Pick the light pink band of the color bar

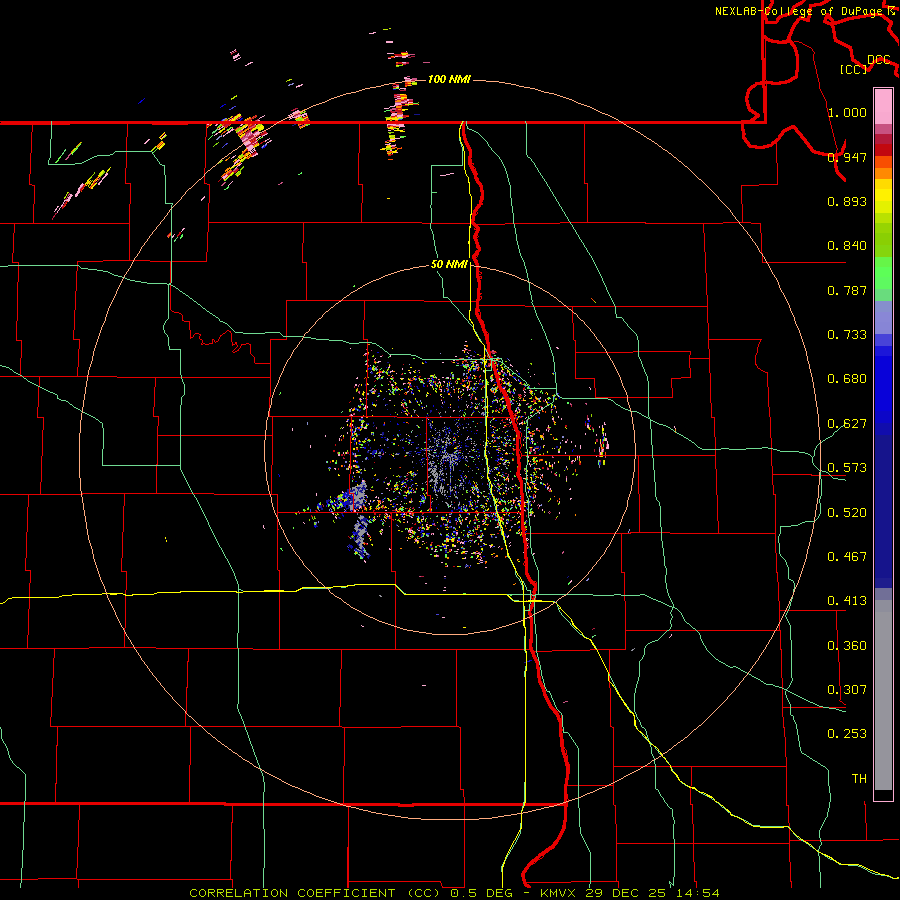(883, 107)
